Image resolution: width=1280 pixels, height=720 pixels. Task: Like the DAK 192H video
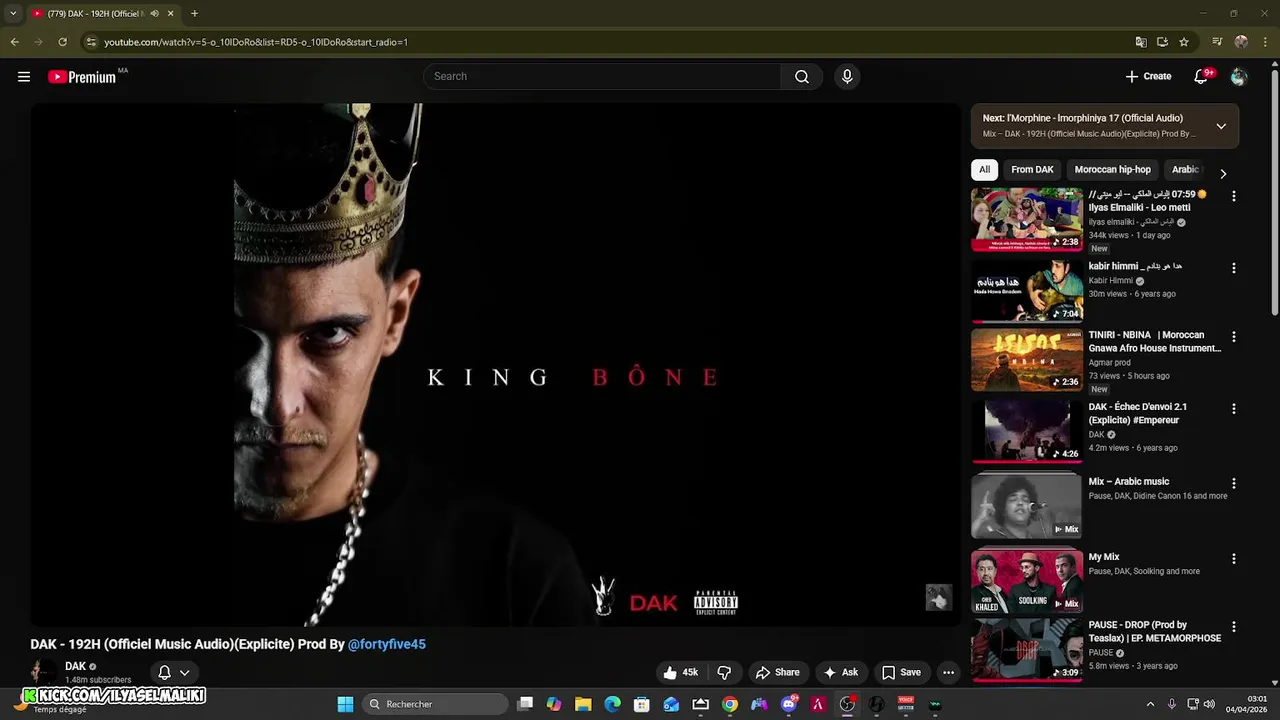(680, 673)
